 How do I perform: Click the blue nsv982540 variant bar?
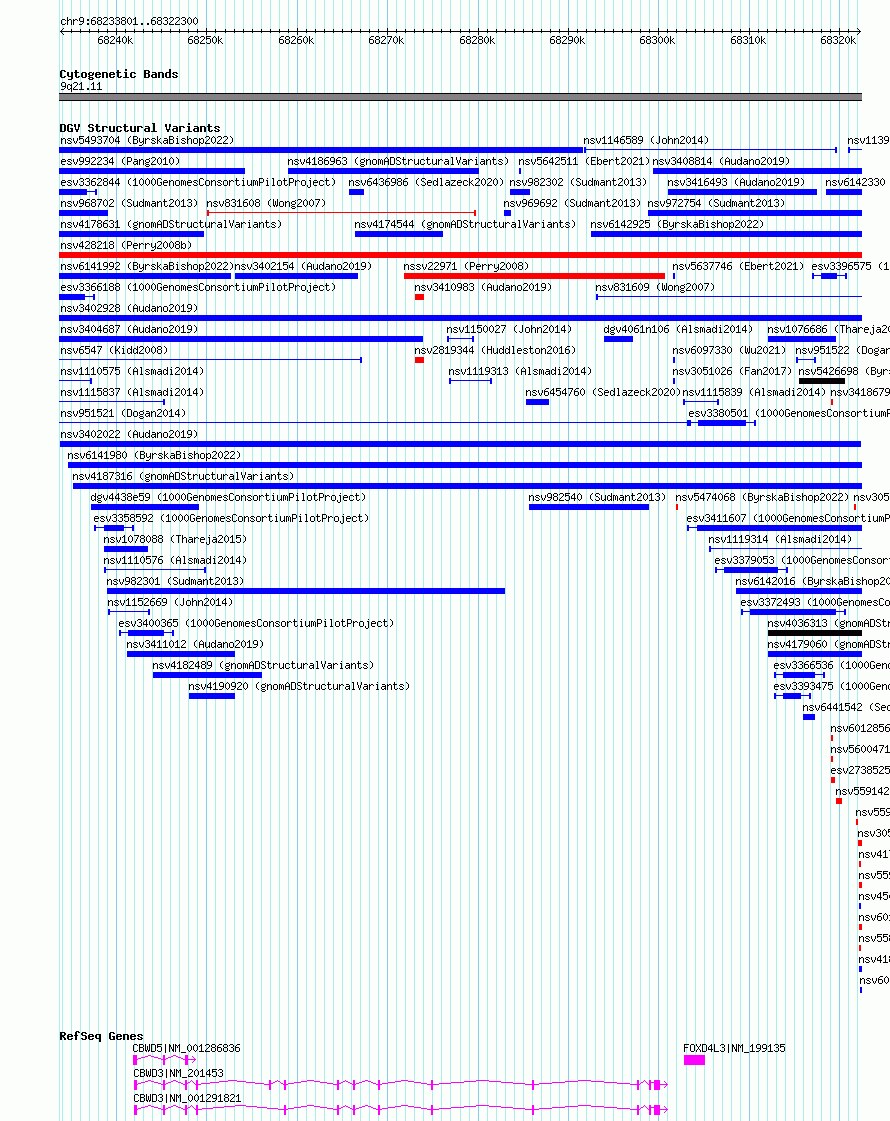[x=589, y=507]
